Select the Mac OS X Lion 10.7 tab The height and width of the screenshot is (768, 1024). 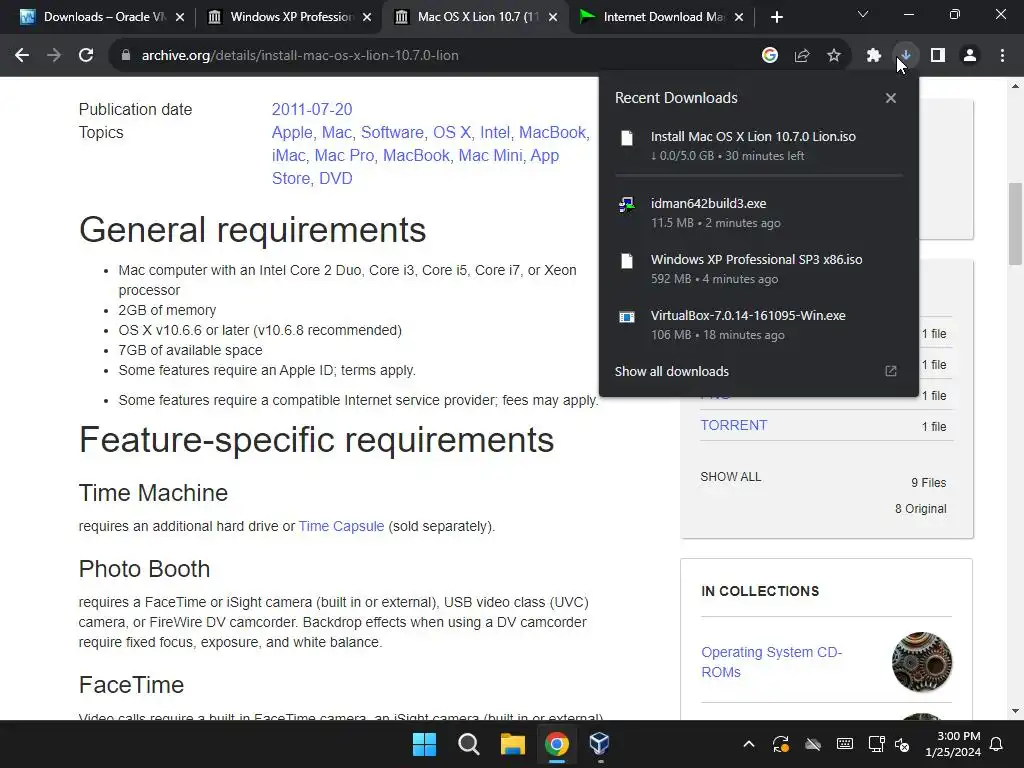475,17
